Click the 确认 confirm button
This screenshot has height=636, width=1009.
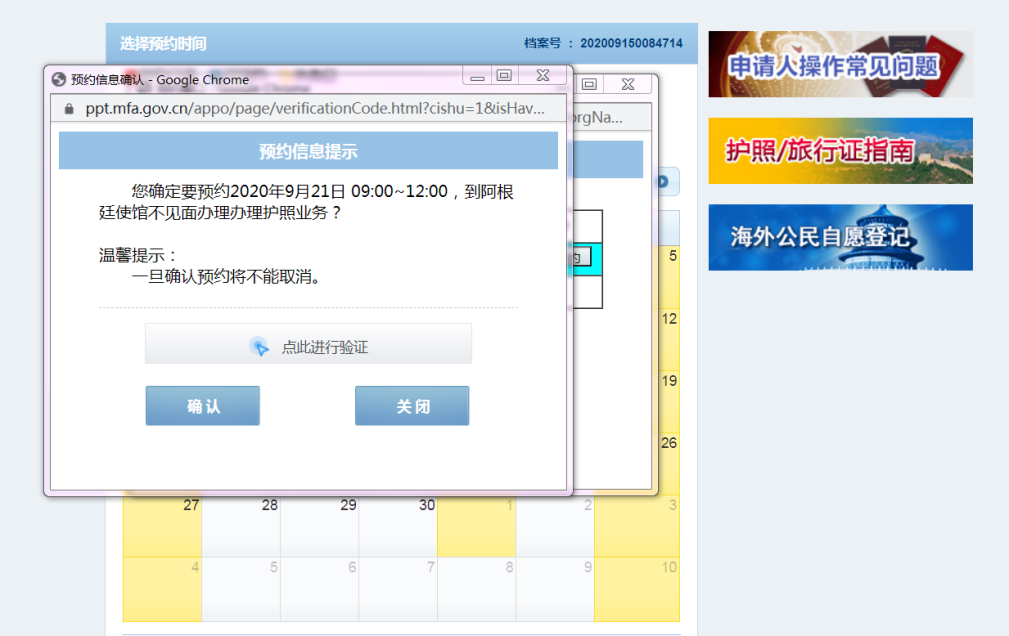pos(203,406)
